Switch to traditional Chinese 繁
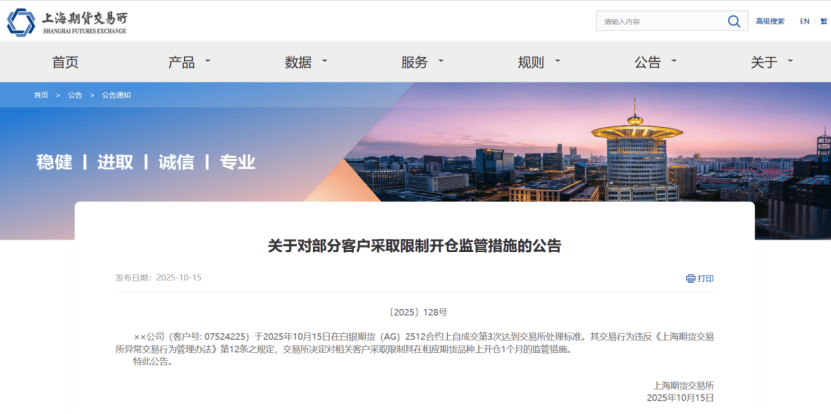 tap(823, 21)
